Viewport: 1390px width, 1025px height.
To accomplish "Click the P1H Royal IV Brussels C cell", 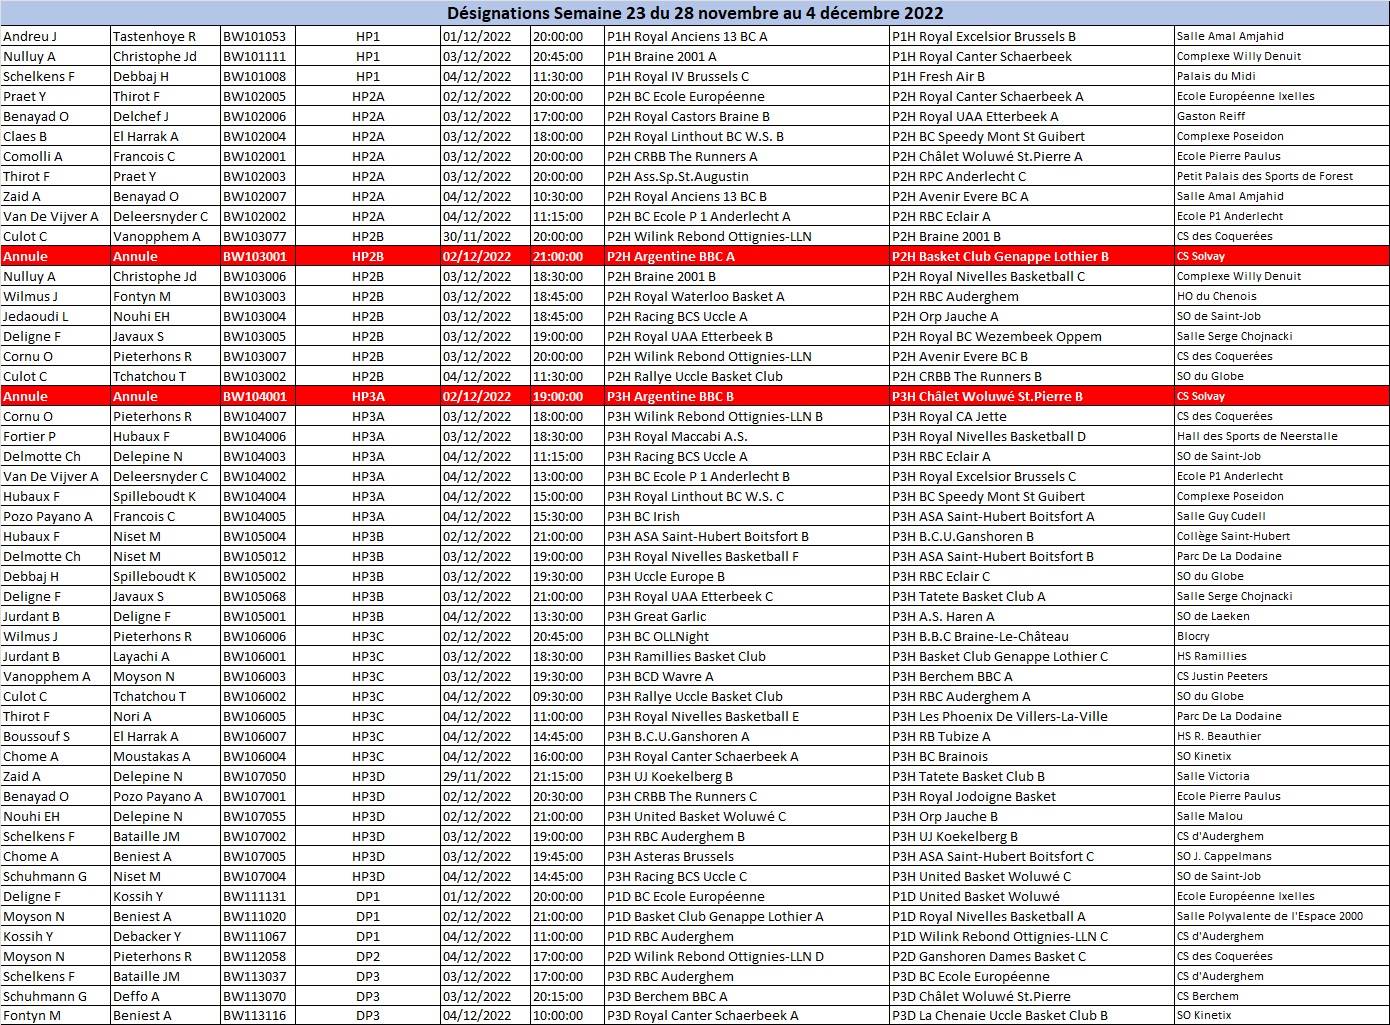I will click(x=678, y=77).
